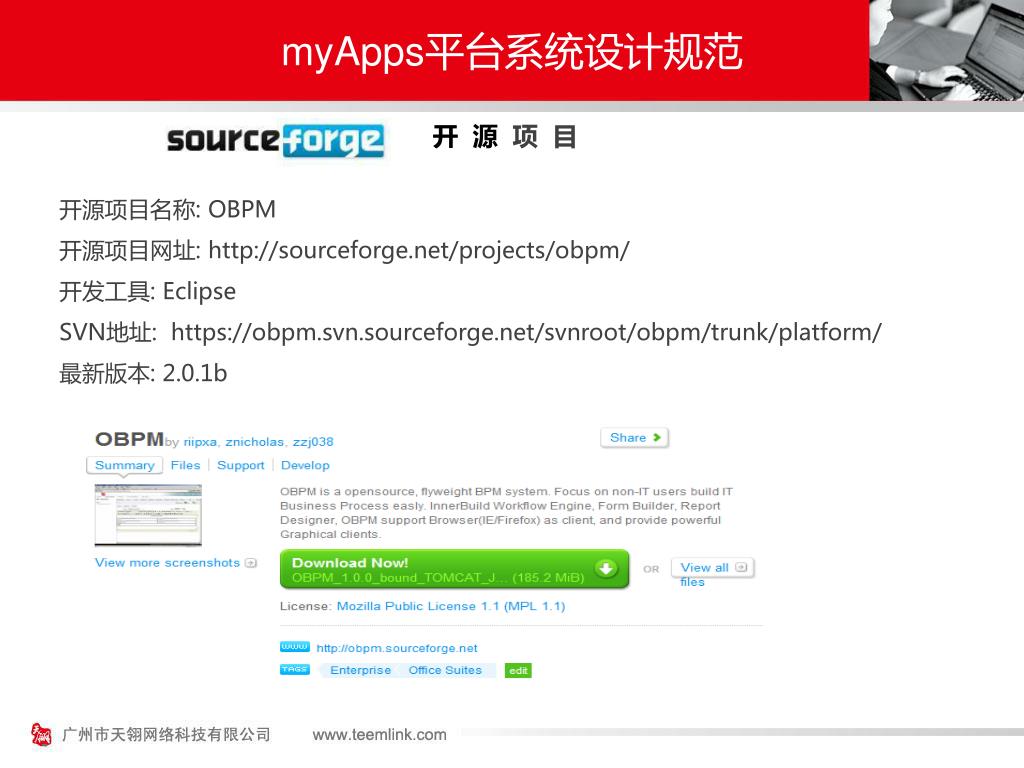The image size is (1024, 768).
Task: Click the OBPM project screenshot thumbnail
Action: coord(148,515)
